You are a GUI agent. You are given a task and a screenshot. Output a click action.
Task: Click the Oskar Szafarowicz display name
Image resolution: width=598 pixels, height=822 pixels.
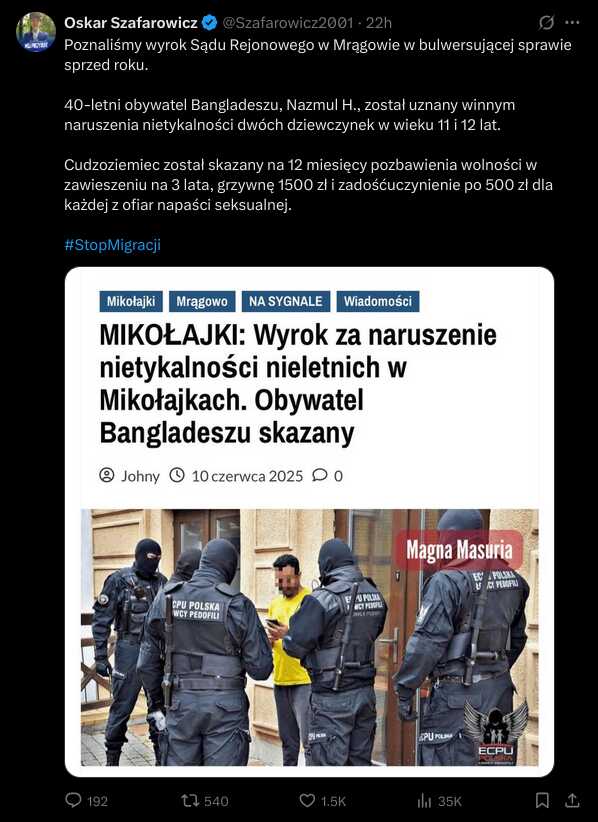131,23
